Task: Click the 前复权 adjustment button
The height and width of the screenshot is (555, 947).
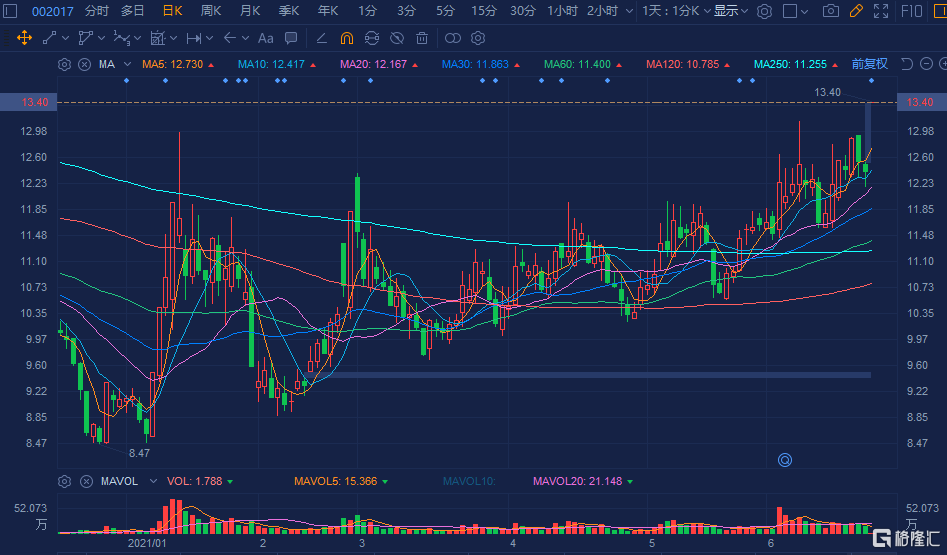Action: [869, 64]
